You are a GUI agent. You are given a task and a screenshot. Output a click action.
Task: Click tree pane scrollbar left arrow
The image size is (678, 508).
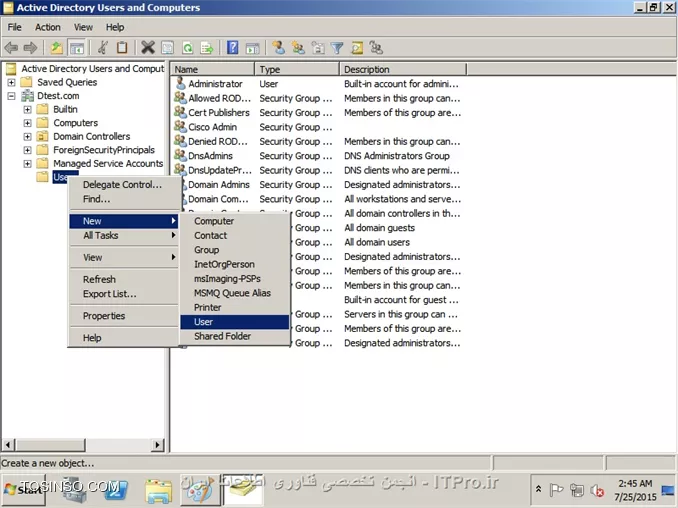8,444
